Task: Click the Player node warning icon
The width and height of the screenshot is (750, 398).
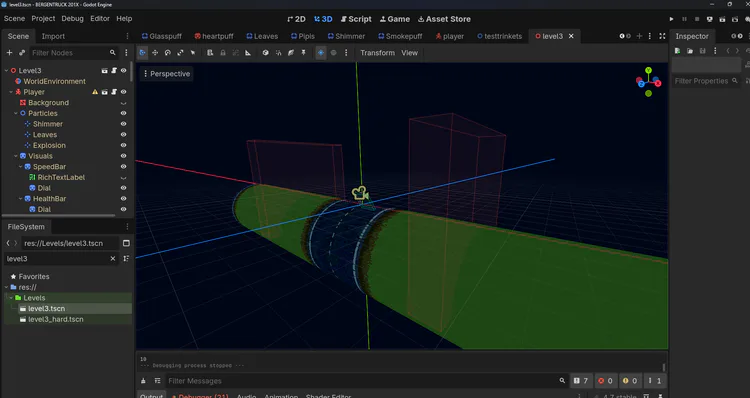Action: tap(95, 92)
